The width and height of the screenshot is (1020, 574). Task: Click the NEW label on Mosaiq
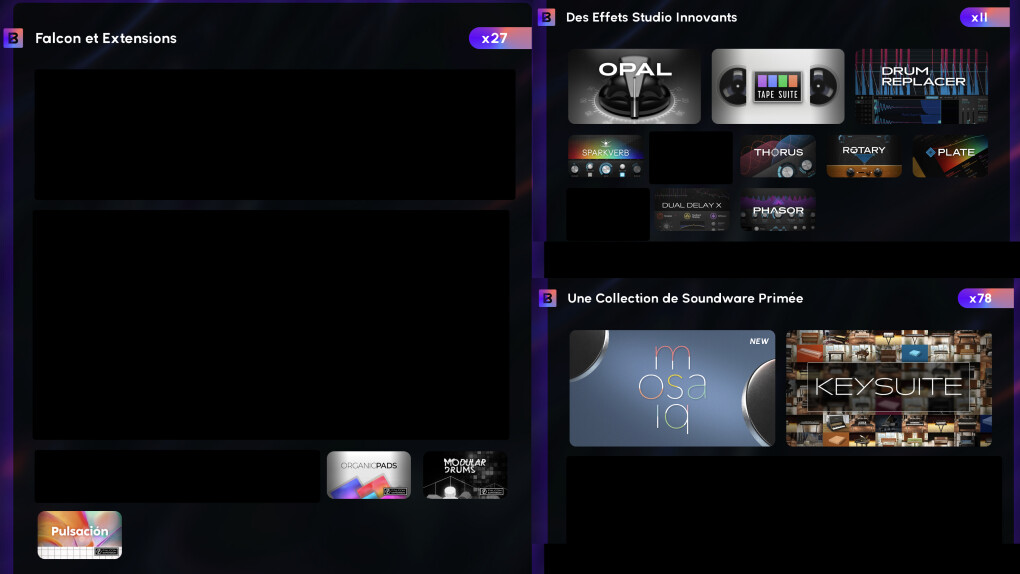click(758, 341)
